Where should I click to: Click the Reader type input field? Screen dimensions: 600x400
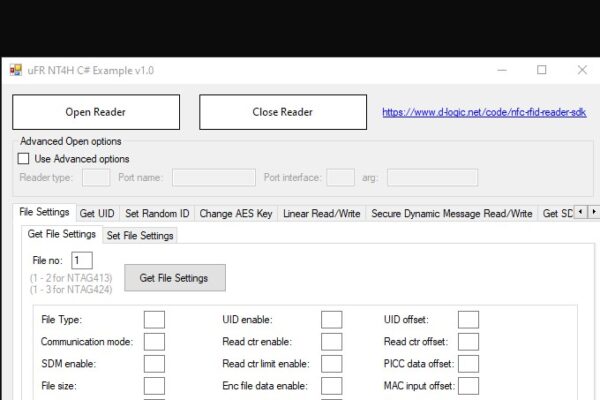click(96, 178)
